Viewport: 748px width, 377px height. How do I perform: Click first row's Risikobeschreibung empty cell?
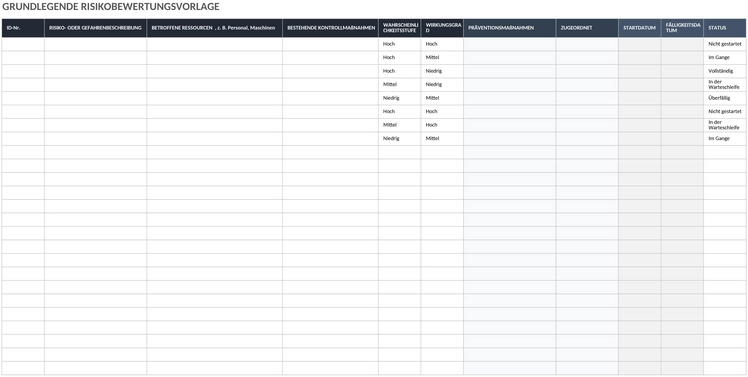pyautogui.click(x=95, y=44)
